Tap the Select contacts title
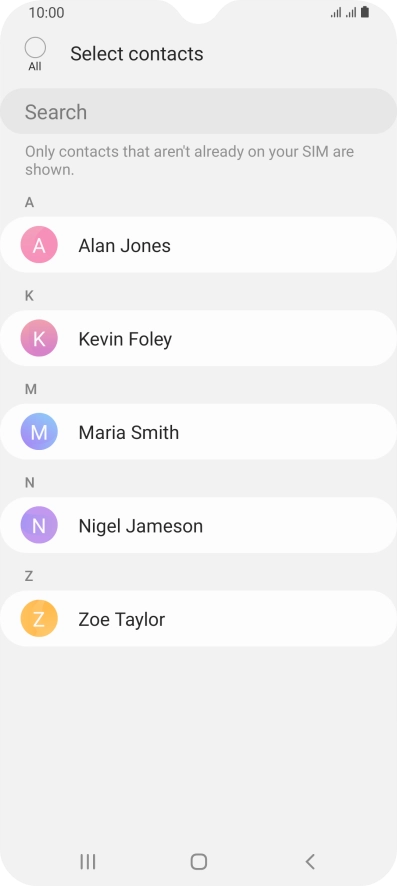The height and width of the screenshot is (886, 397). [137, 54]
